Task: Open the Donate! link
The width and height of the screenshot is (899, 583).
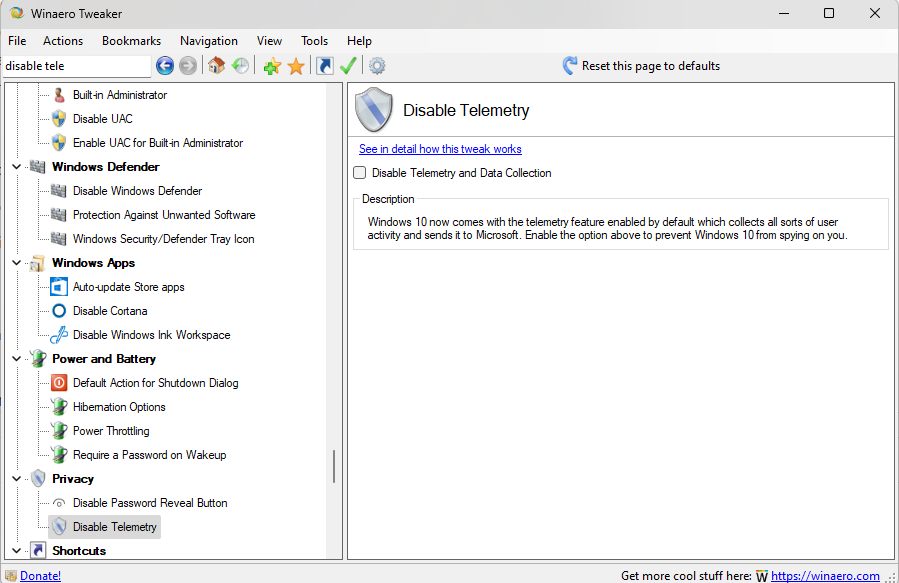Action: coord(40,576)
